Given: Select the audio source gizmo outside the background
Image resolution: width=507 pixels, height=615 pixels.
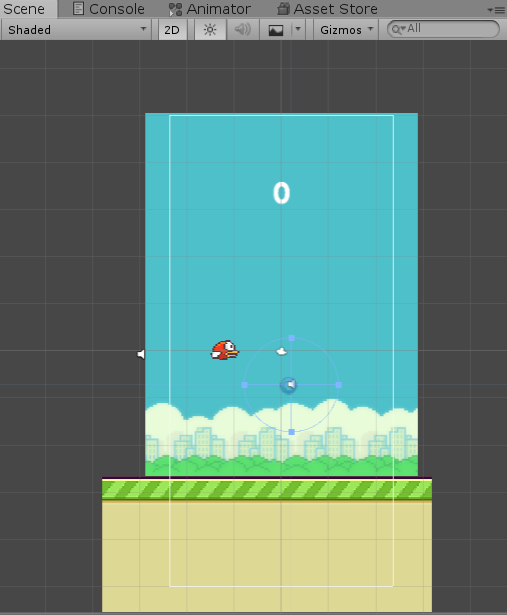Looking at the screenshot, I should pyautogui.click(x=141, y=354).
